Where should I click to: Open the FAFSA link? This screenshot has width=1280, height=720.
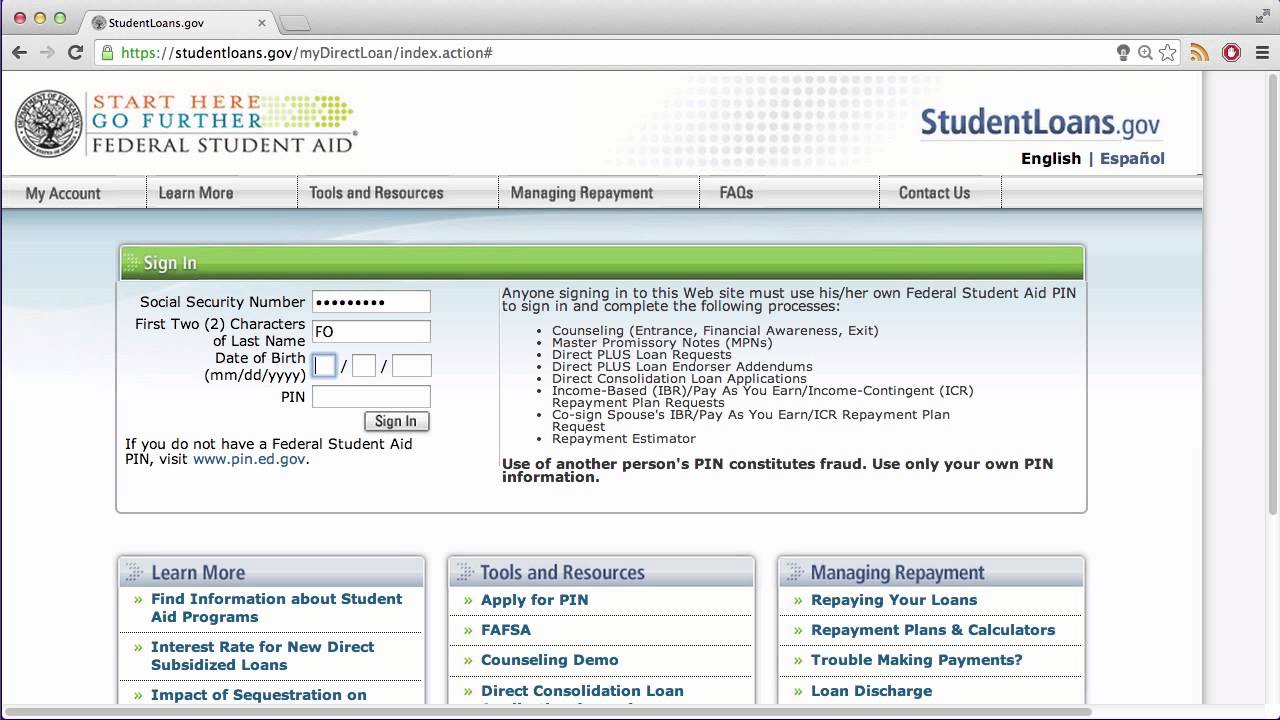point(506,630)
